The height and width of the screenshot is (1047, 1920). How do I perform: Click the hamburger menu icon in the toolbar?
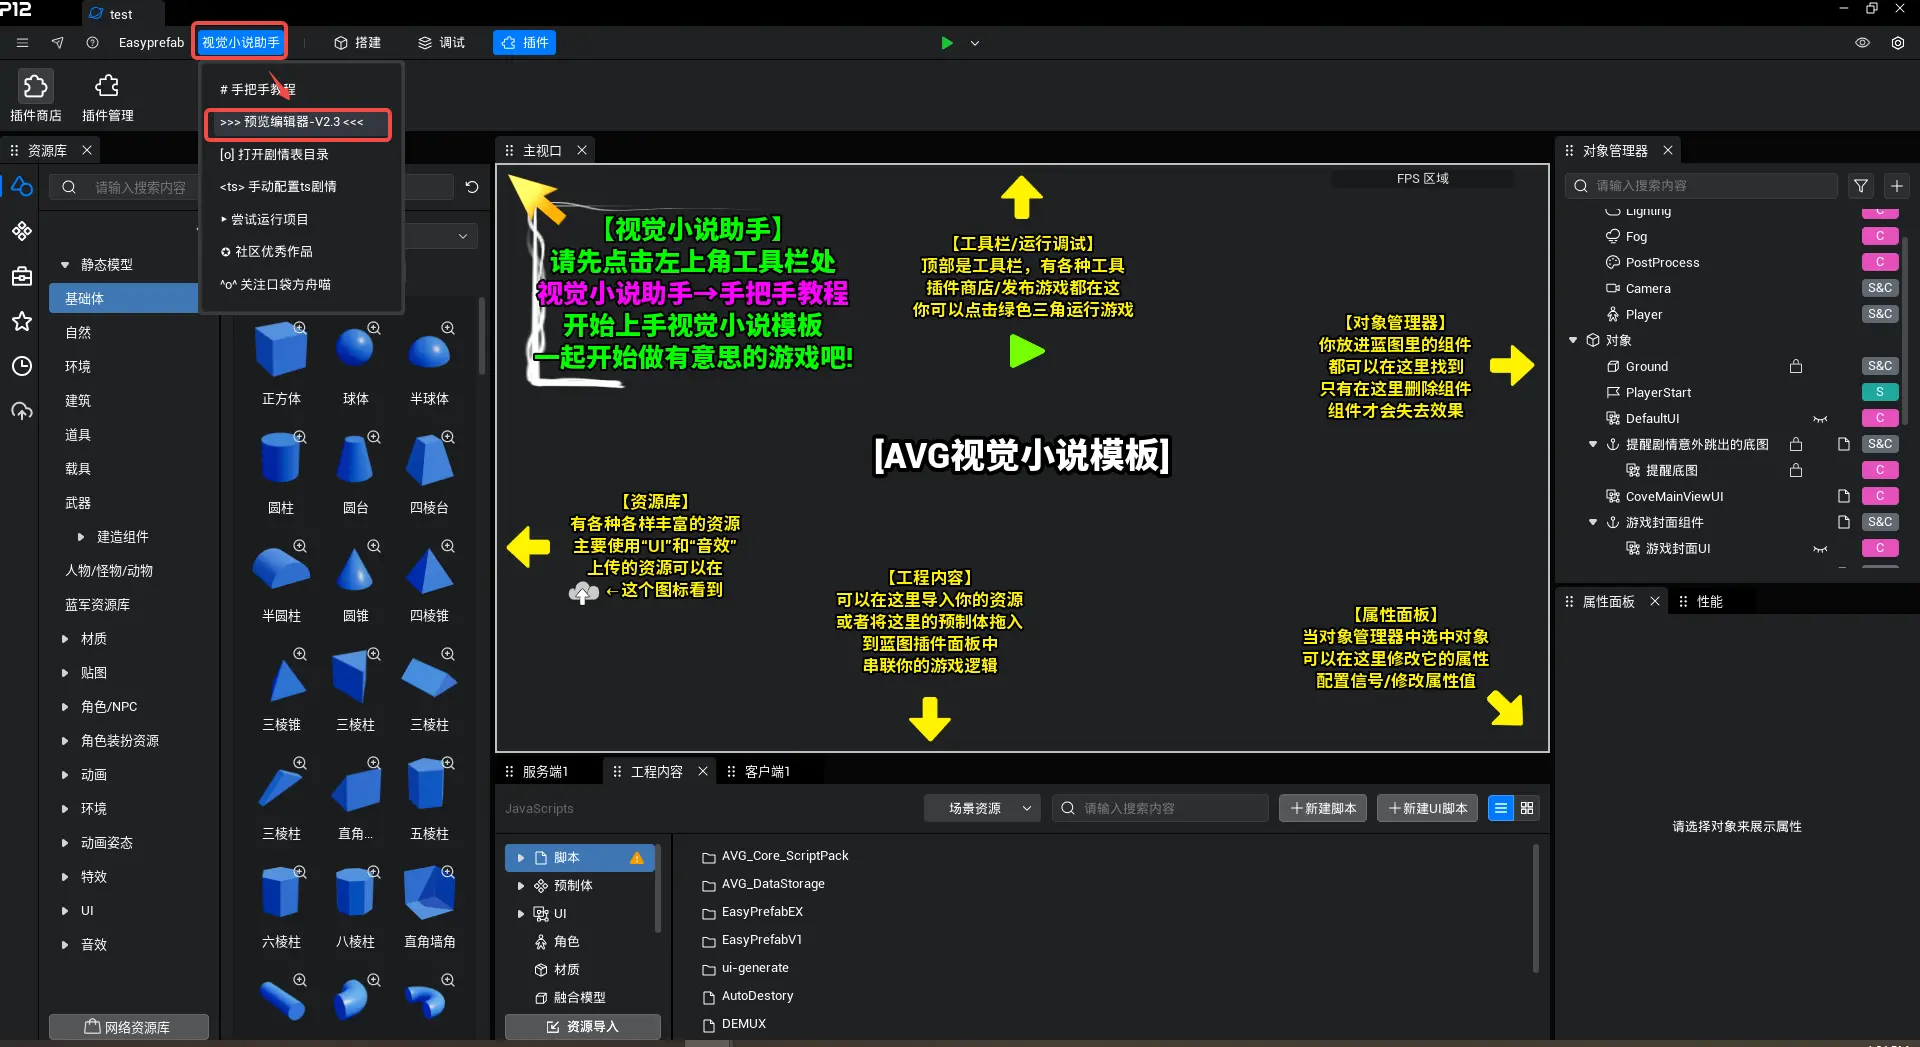[x=22, y=43]
